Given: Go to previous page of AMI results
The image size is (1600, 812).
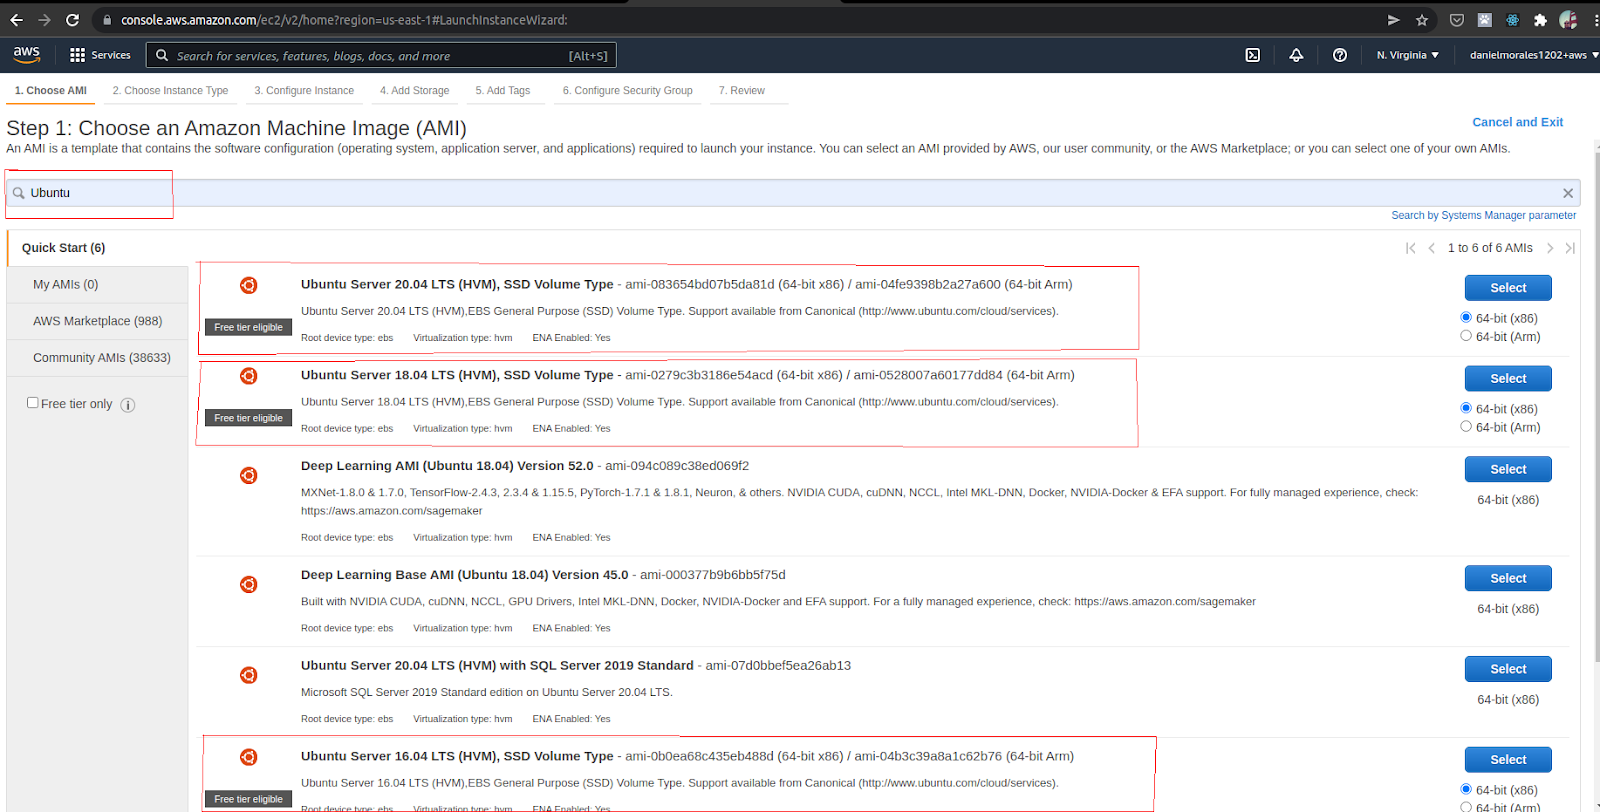Looking at the screenshot, I should tap(1432, 248).
